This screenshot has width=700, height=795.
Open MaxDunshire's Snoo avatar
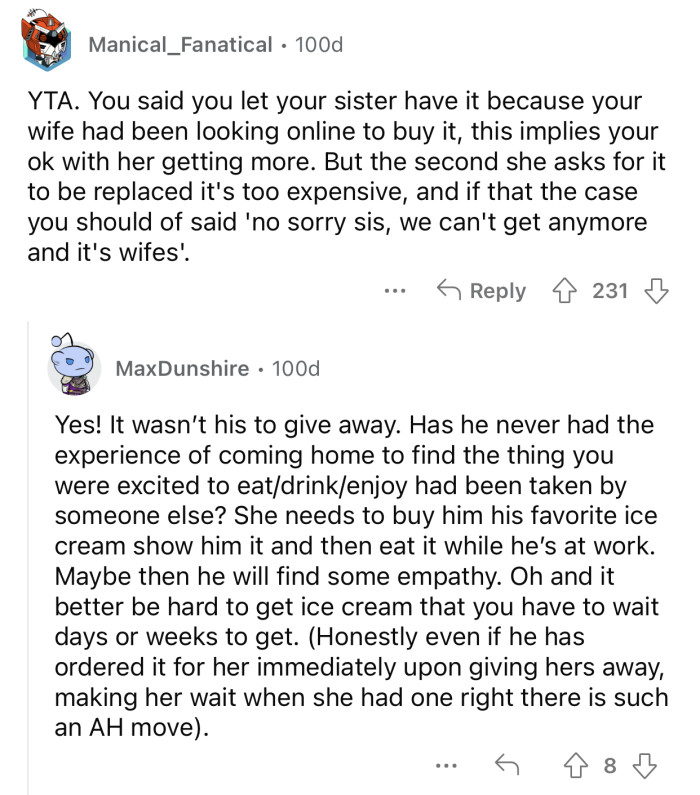point(75,367)
